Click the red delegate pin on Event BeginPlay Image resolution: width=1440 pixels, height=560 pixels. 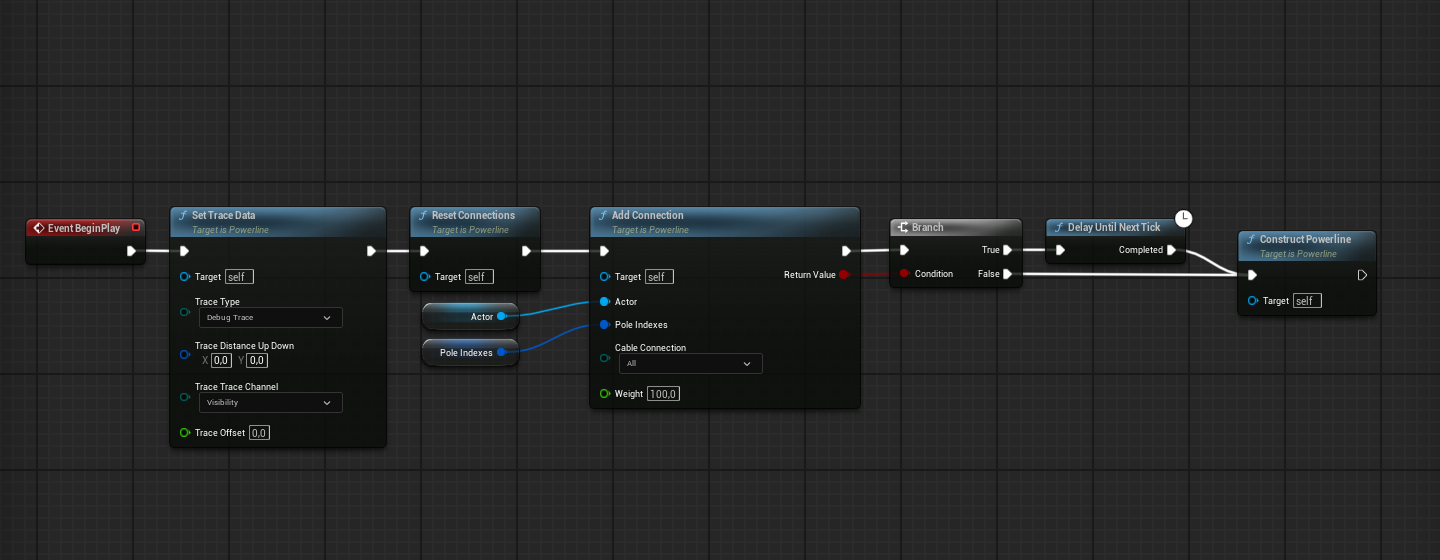point(136,228)
